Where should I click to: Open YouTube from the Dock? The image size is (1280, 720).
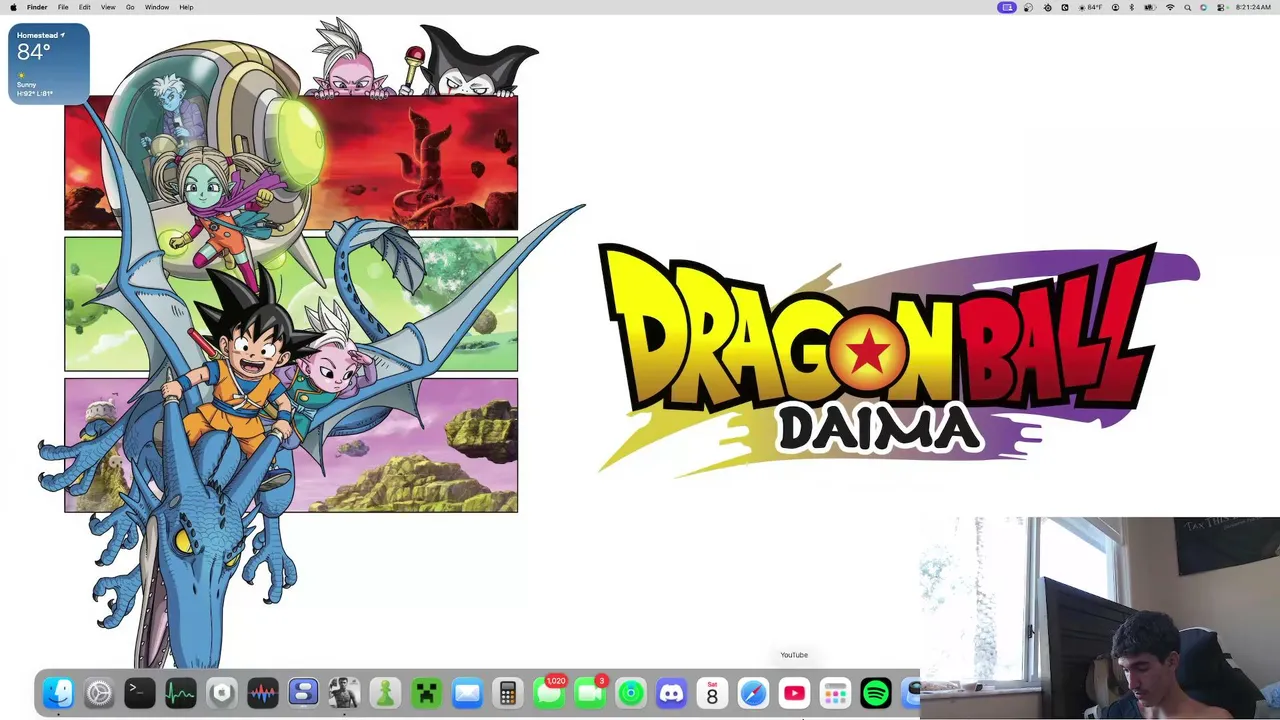point(794,692)
